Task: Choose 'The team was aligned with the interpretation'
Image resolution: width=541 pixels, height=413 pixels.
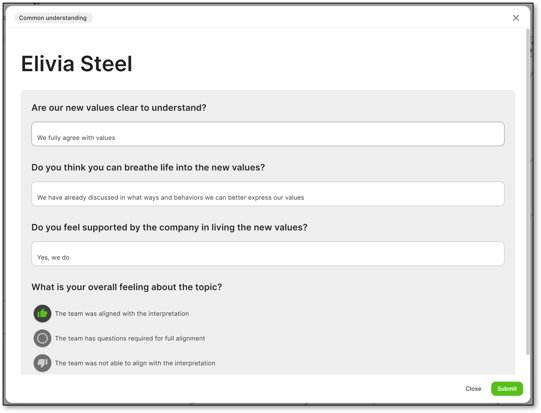Action: tap(122, 314)
